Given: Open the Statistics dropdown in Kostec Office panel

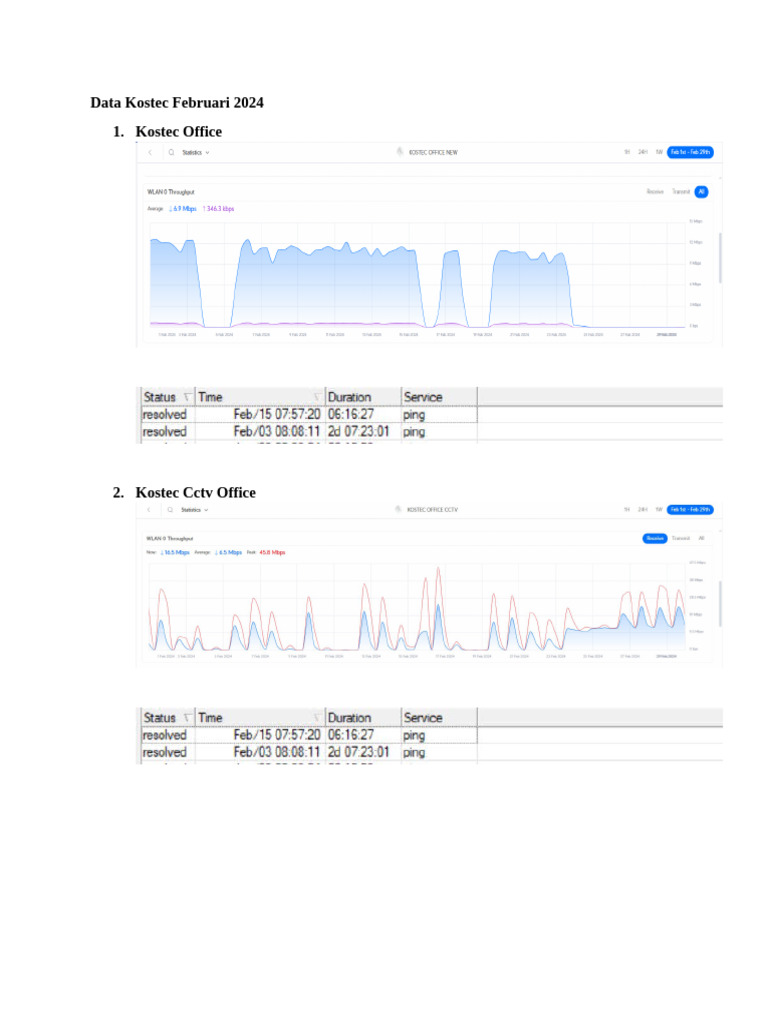Looking at the screenshot, I should coord(196,152).
